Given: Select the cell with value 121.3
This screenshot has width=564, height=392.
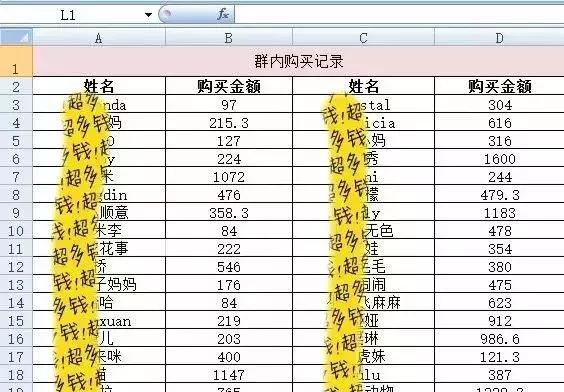Looking at the screenshot, I should coord(499,356).
